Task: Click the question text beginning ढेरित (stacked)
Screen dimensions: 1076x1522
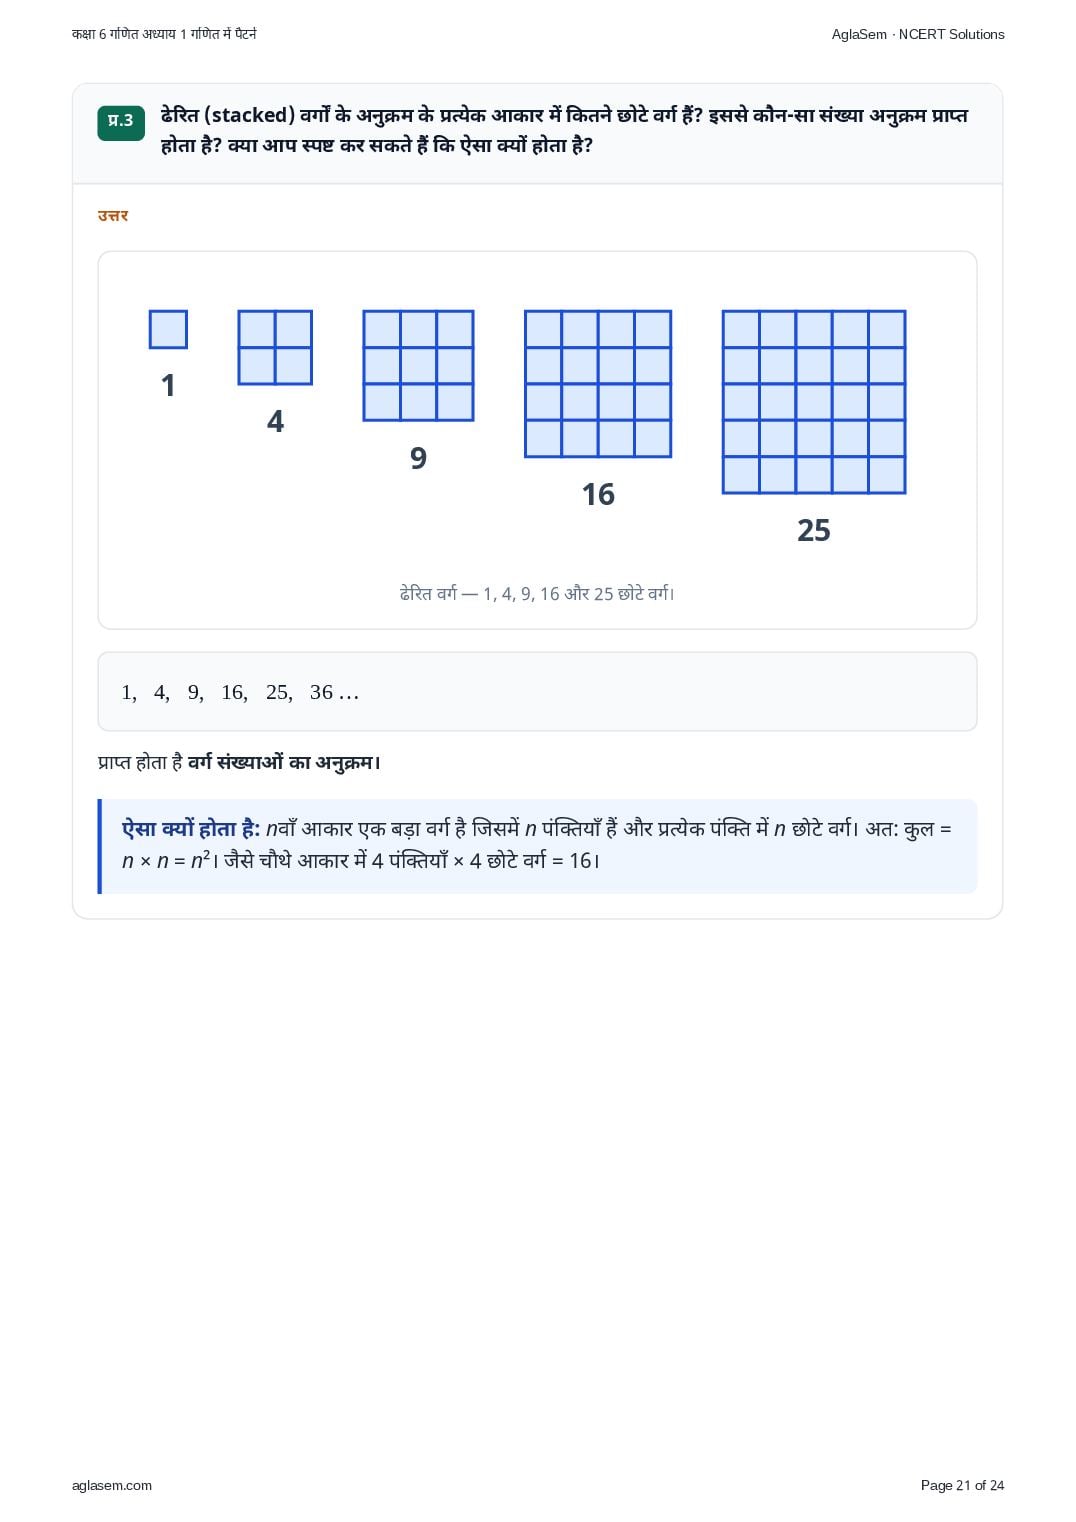Action: (564, 130)
